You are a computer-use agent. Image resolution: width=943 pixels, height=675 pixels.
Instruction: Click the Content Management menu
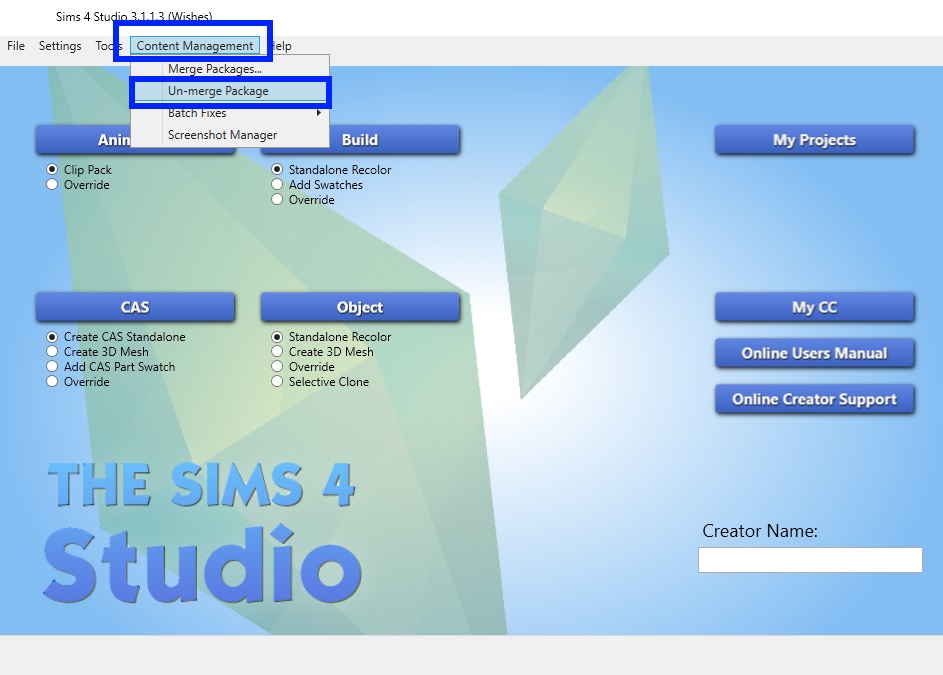point(195,46)
